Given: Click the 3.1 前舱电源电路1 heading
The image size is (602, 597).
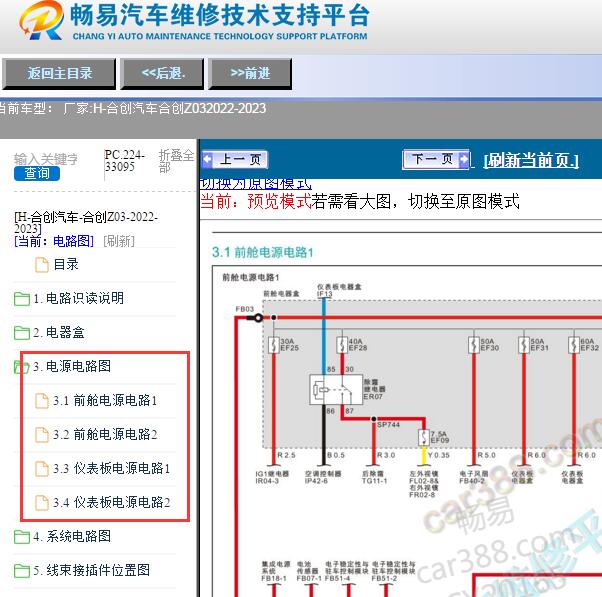Looking at the screenshot, I should tap(263, 252).
